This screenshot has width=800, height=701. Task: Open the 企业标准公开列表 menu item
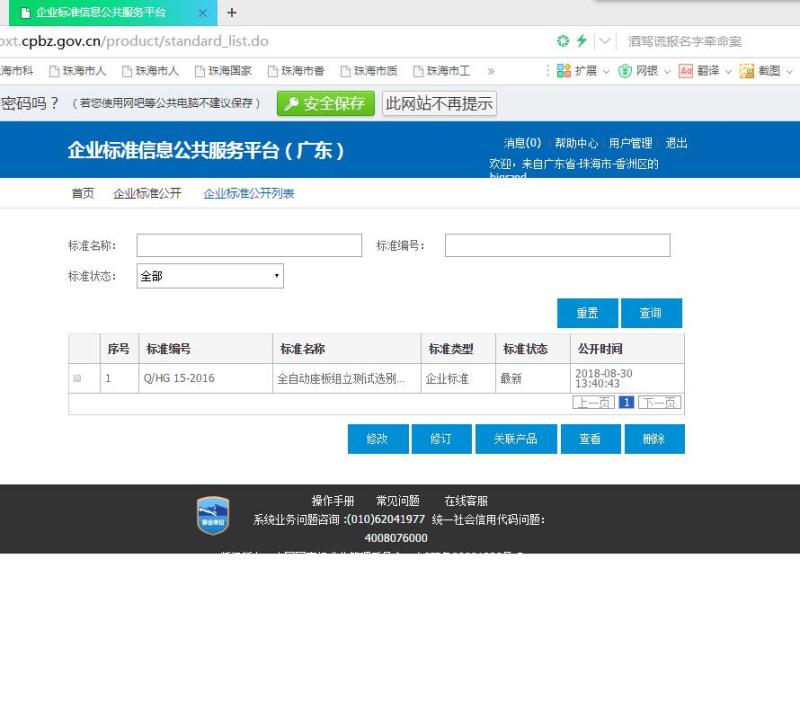(x=248, y=193)
